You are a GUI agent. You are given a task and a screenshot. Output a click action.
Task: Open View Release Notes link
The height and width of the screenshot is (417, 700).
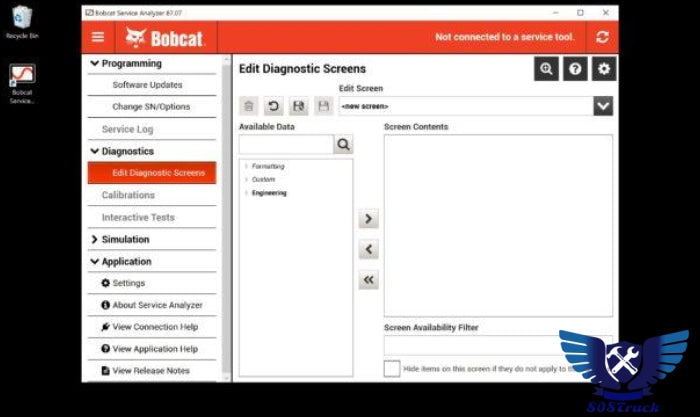click(x=150, y=371)
